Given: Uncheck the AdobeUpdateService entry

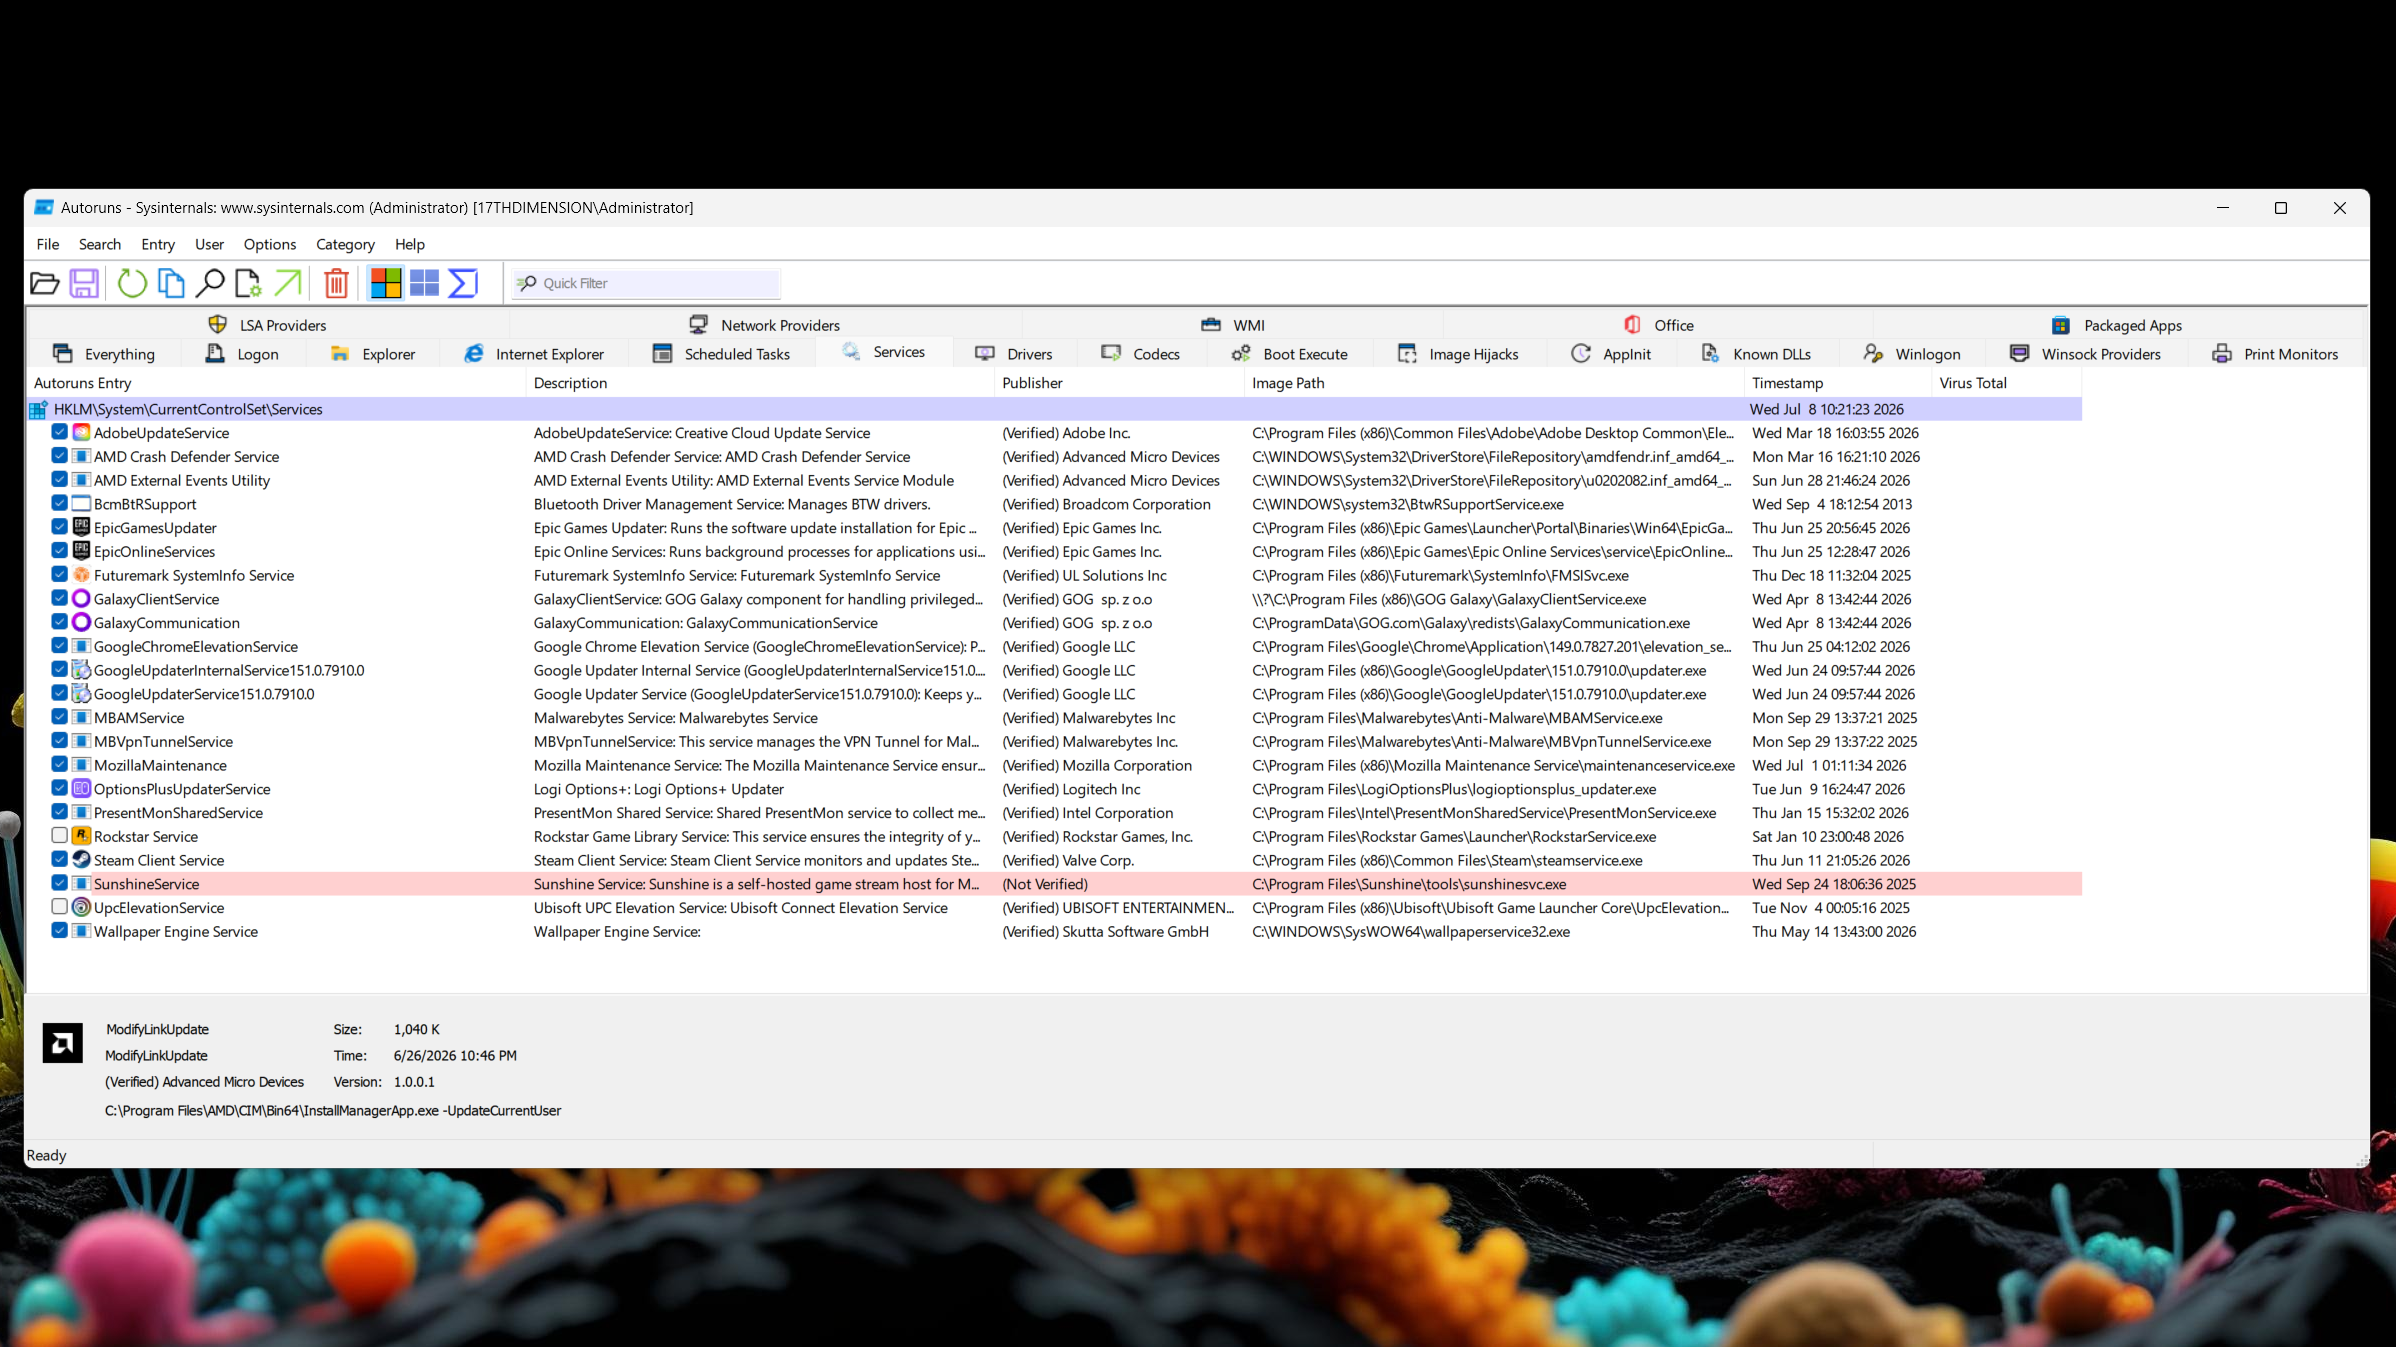Looking at the screenshot, I should [x=59, y=432].
